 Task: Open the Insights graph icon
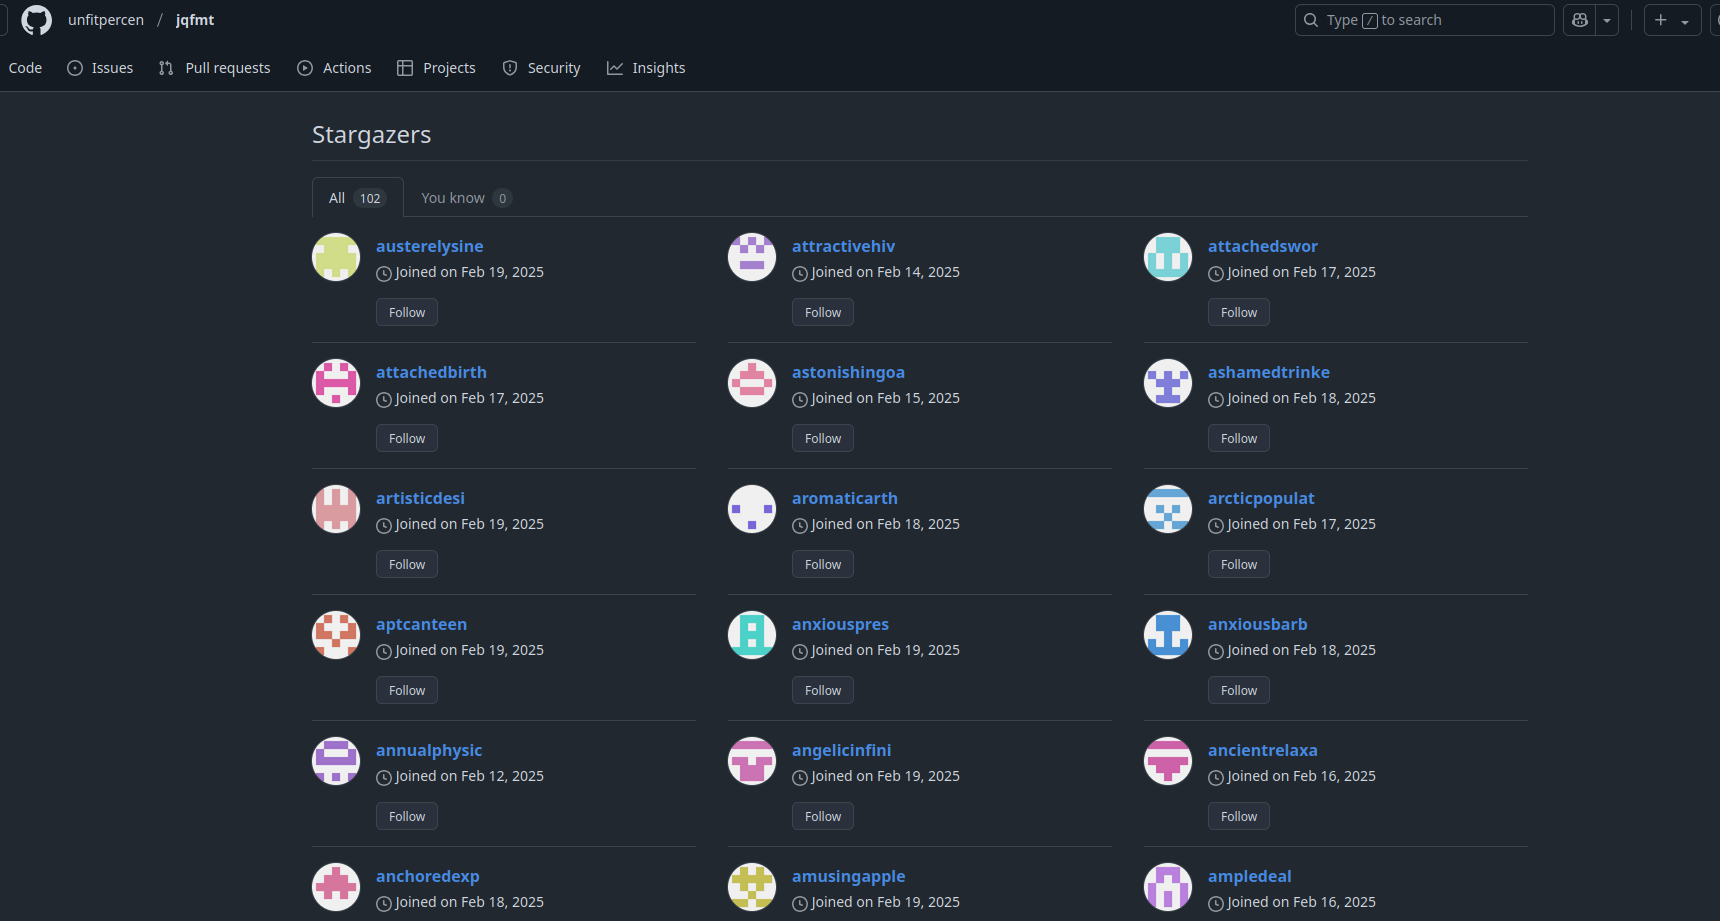click(616, 67)
